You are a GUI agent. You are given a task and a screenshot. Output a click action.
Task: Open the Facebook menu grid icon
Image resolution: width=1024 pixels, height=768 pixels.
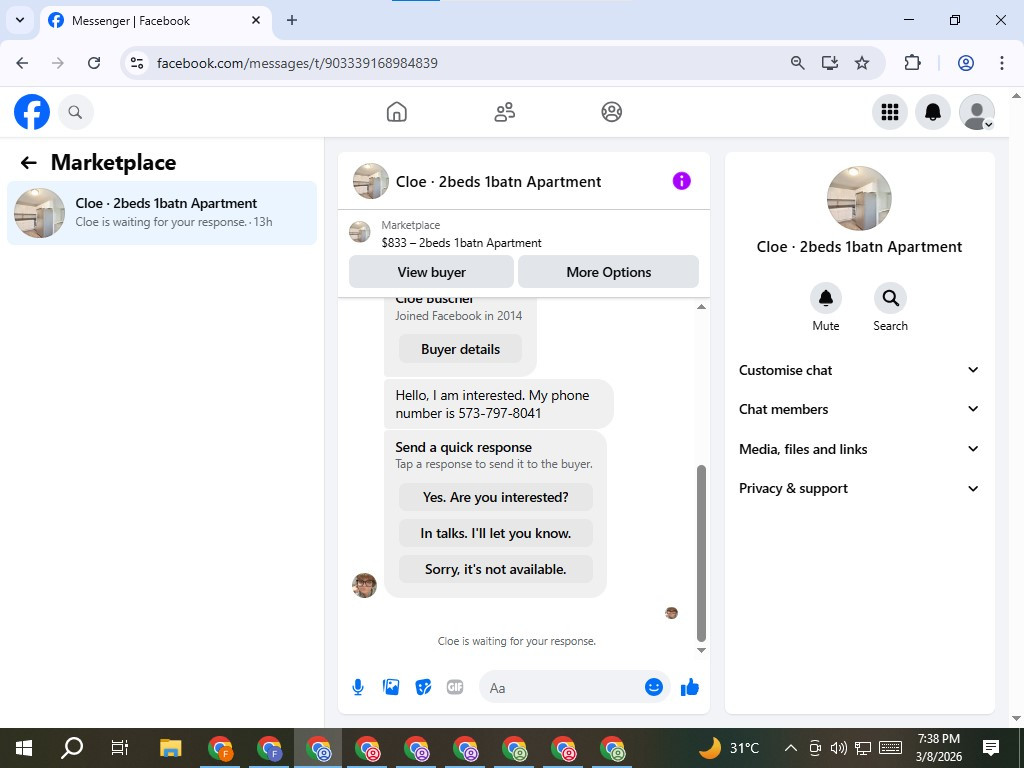[x=889, y=112]
